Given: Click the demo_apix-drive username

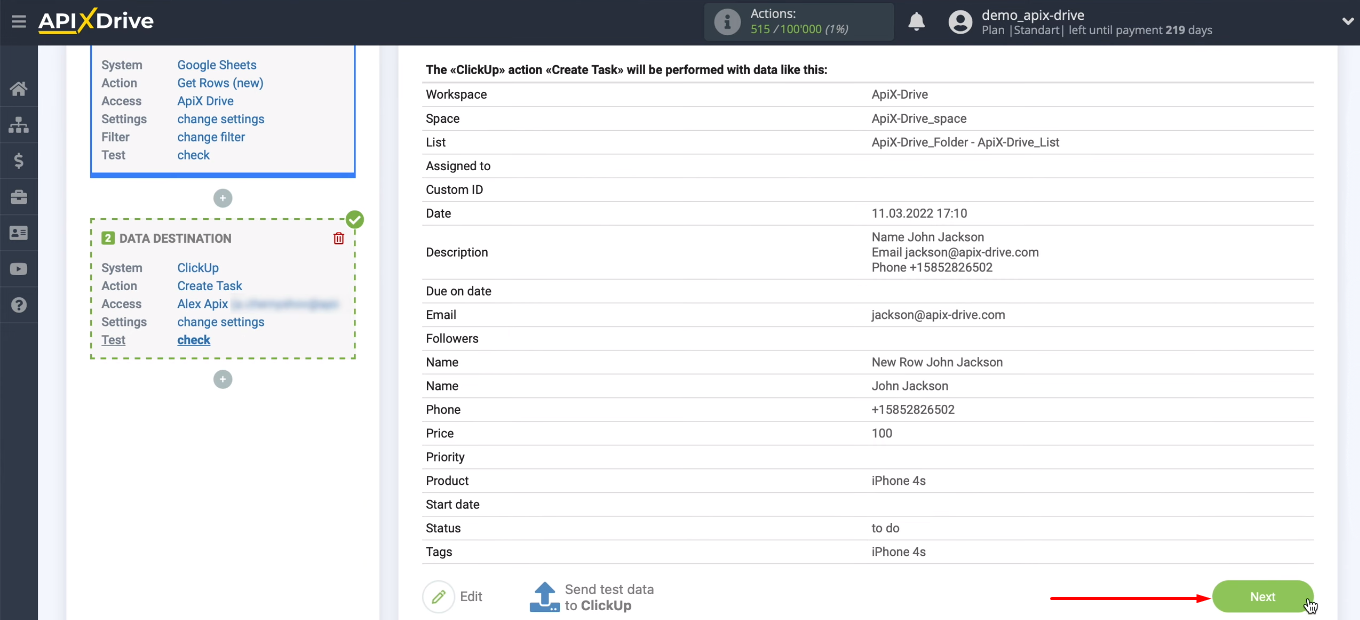Looking at the screenshot, I should (x=1033, y=15).
